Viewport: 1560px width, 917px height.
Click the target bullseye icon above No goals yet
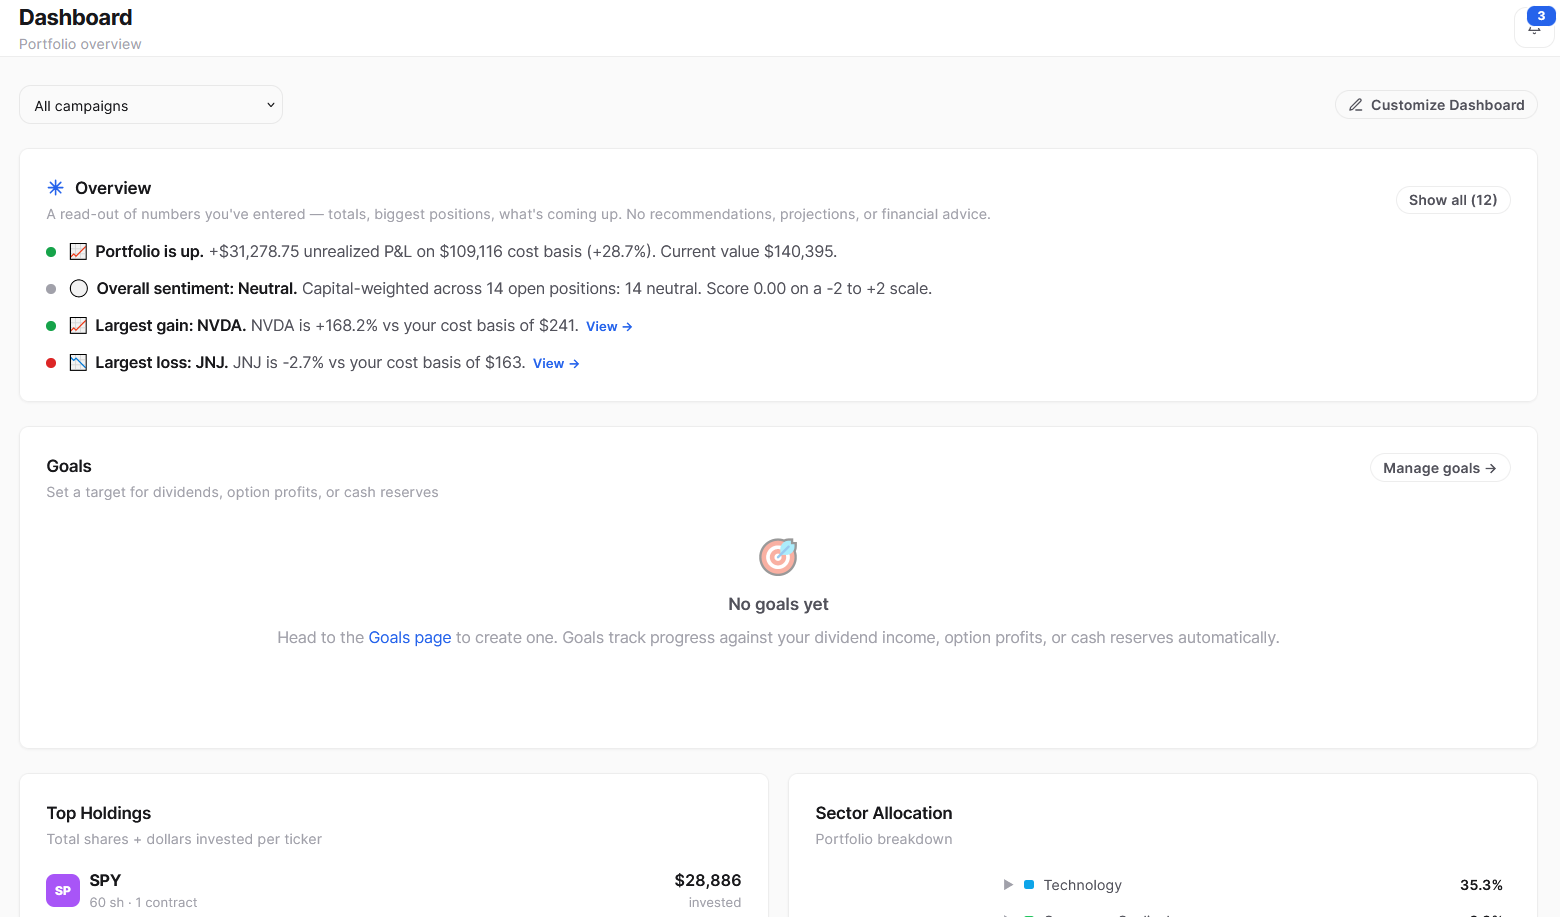(778, 557)
